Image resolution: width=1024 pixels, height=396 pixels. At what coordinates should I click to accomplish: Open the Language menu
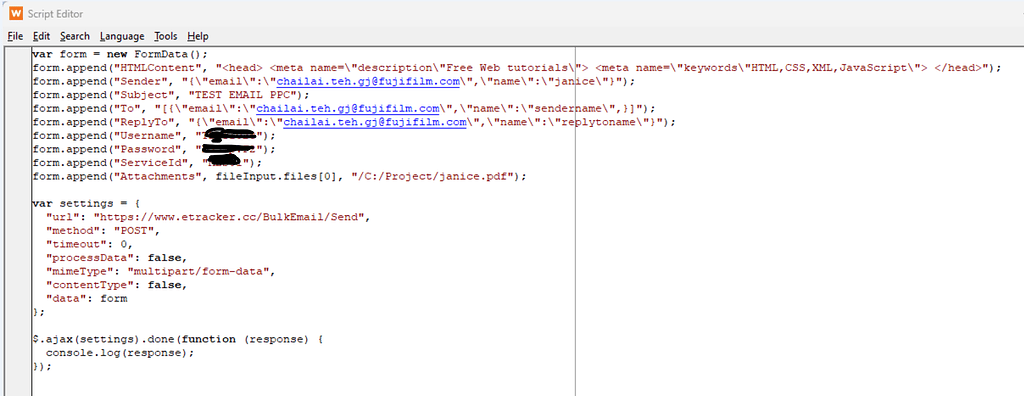[x=123, y=36]
